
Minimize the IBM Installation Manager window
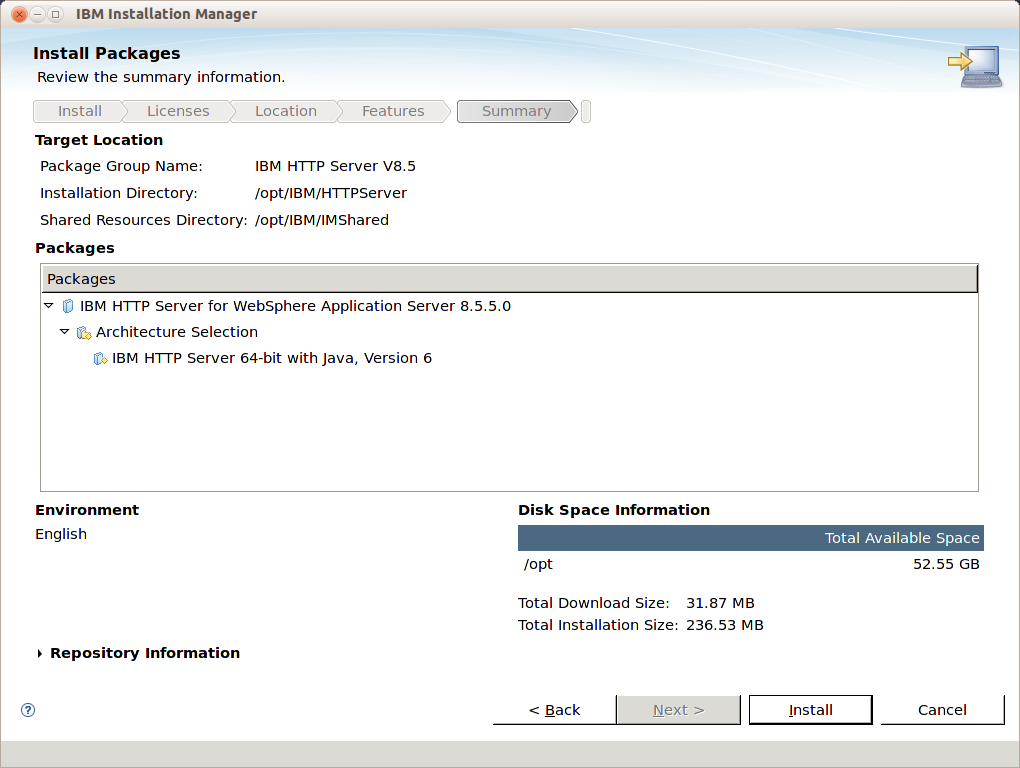(x=38, y=14)
